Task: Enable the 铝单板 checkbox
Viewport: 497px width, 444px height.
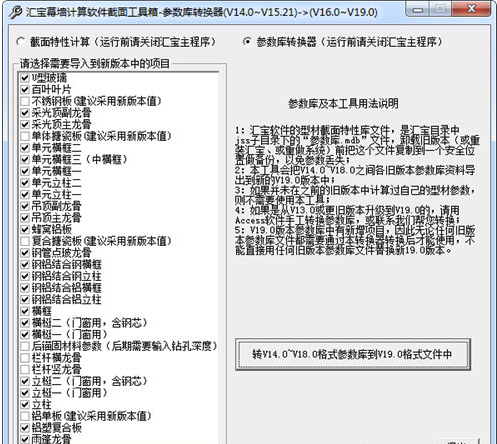Action: click(x=25, y=416)
